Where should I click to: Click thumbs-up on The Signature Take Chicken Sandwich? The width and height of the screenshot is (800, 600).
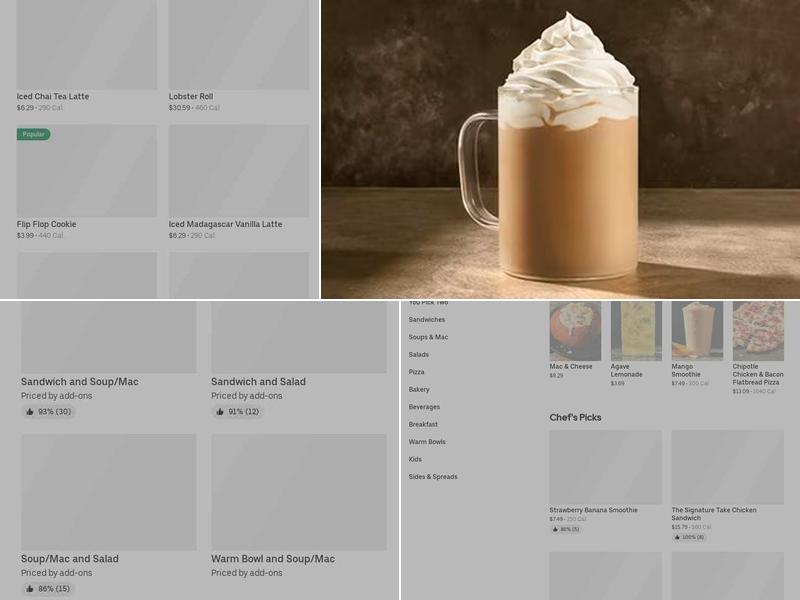(x=675, y=537)
